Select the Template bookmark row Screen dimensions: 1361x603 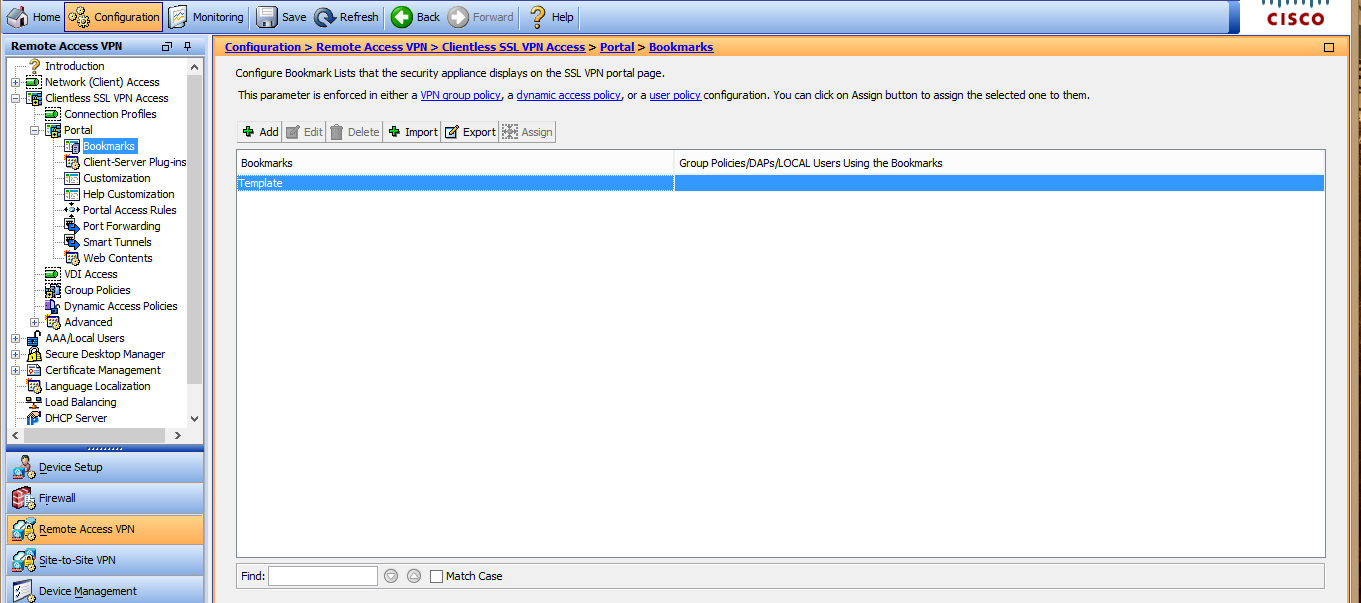[x=780, y=183]
